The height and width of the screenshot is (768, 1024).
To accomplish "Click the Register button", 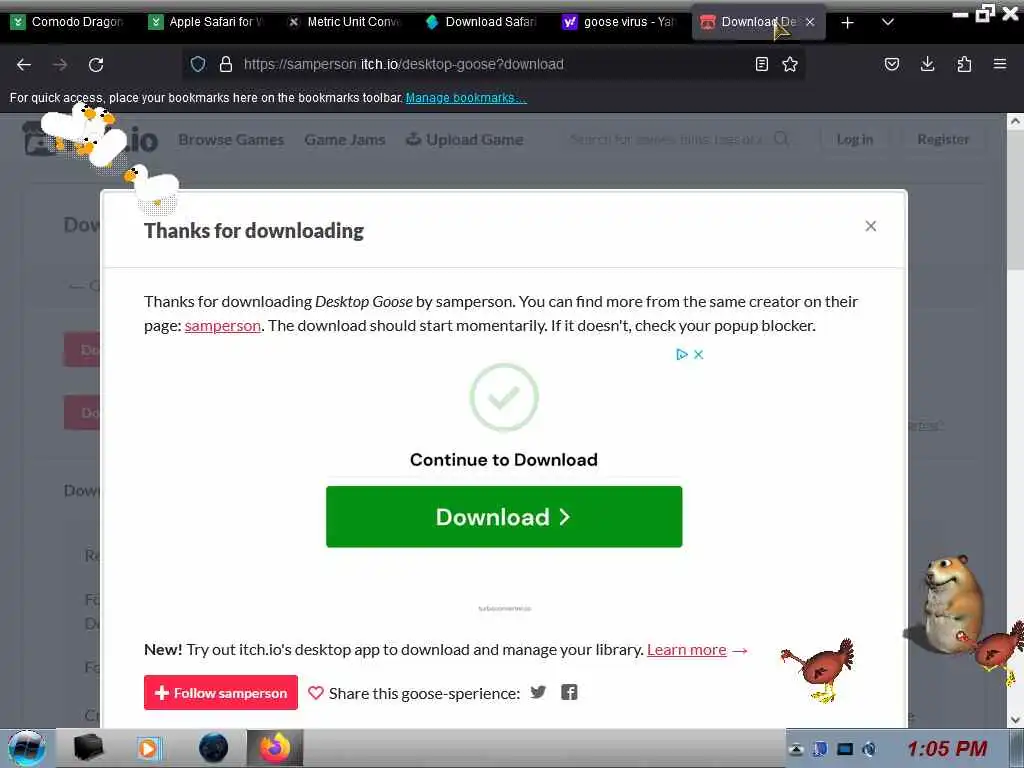I will [x=943, y=139].
